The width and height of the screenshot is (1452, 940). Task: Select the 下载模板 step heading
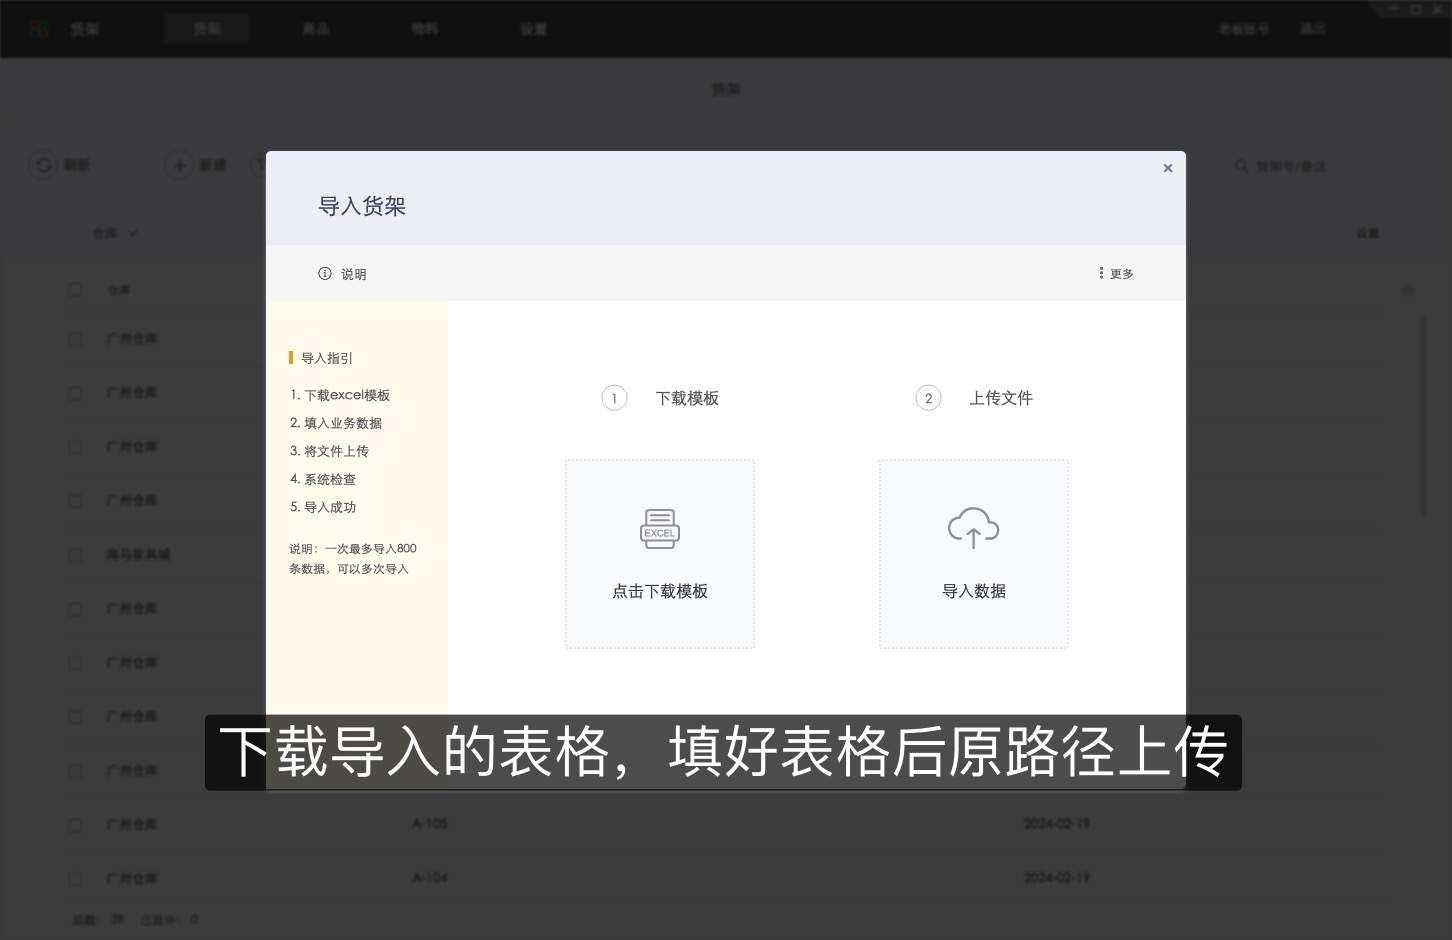tap(687, 398)
